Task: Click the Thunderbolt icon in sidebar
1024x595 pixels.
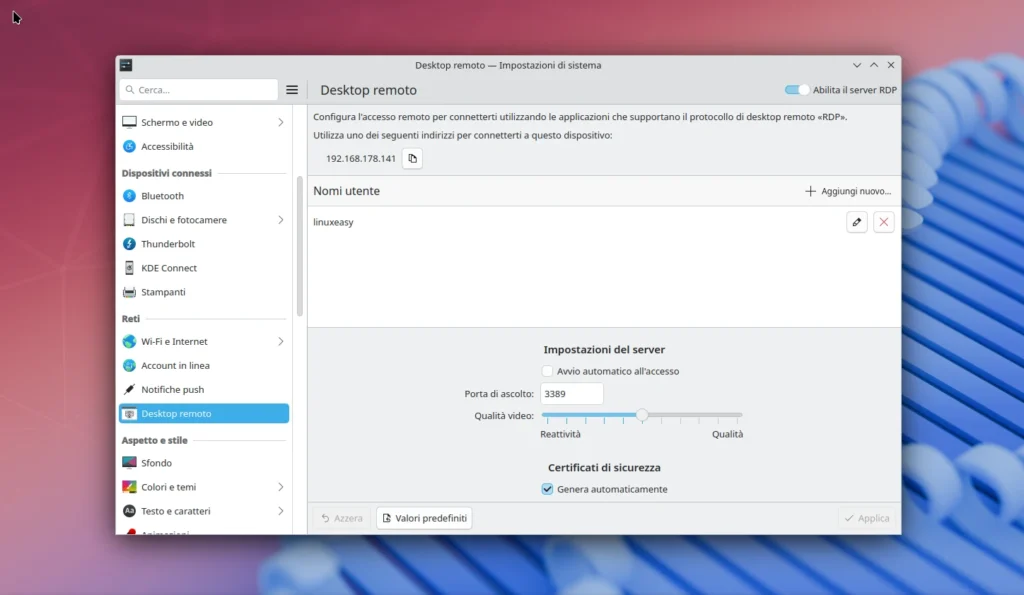Action: point(129,244)
